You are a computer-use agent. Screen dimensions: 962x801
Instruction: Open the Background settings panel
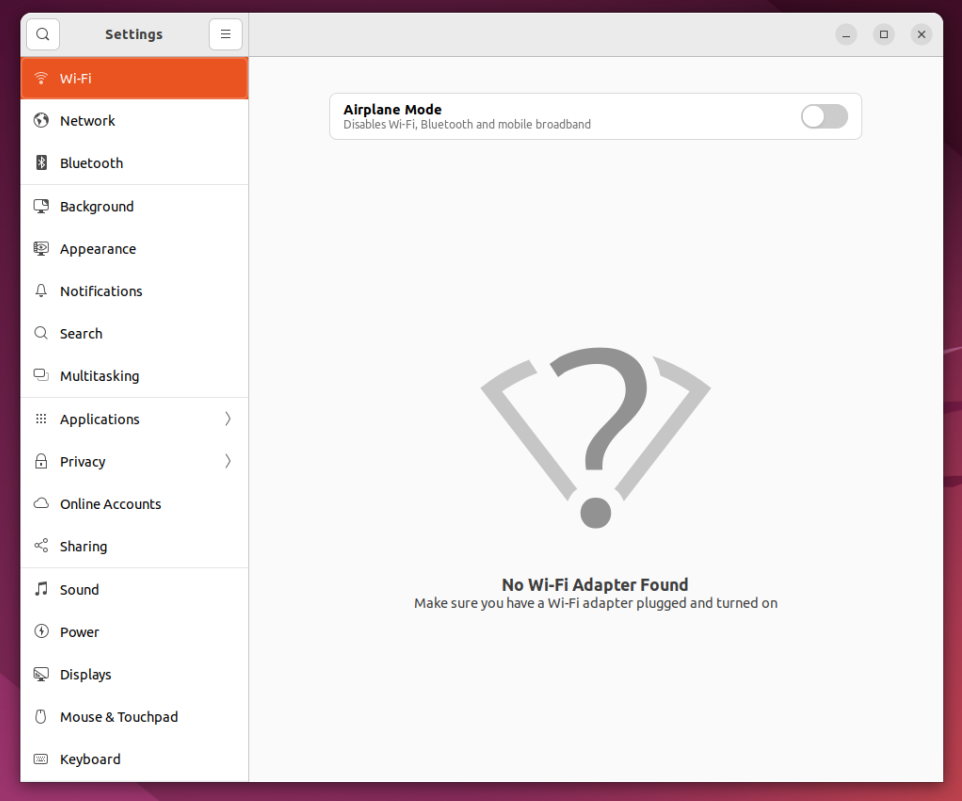click(x=96, y=206)
